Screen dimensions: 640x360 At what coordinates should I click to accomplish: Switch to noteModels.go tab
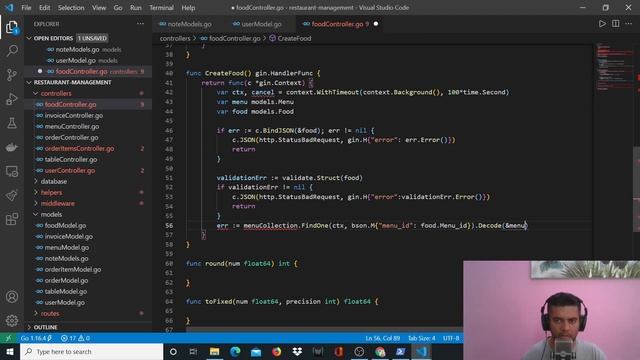186,24
